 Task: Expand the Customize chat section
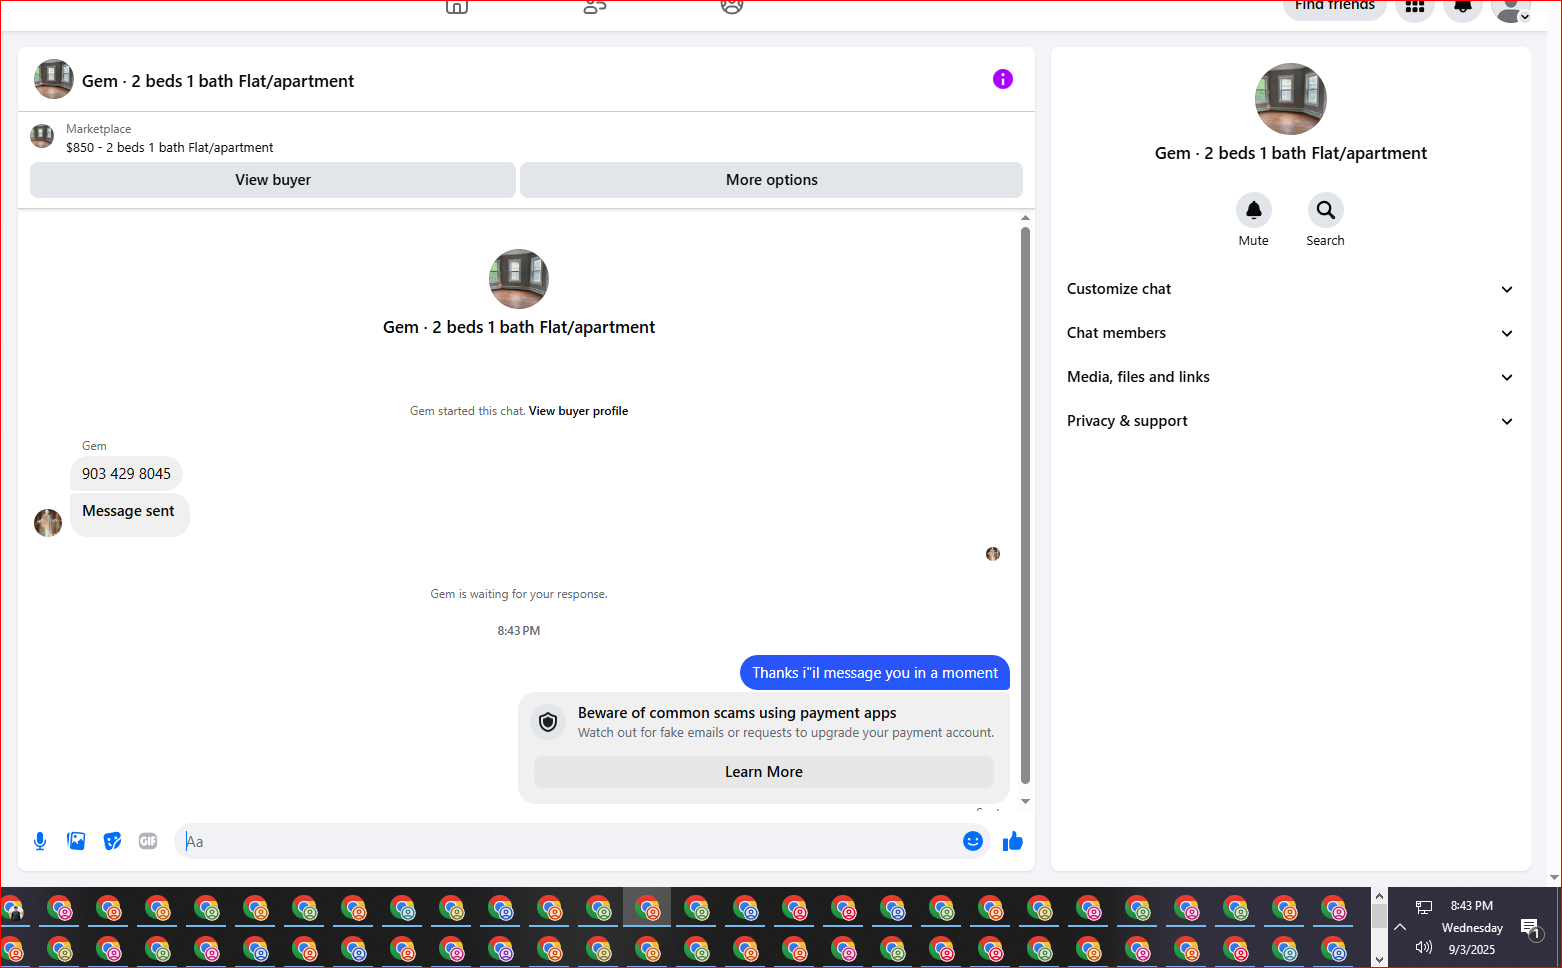point(1291,289)
